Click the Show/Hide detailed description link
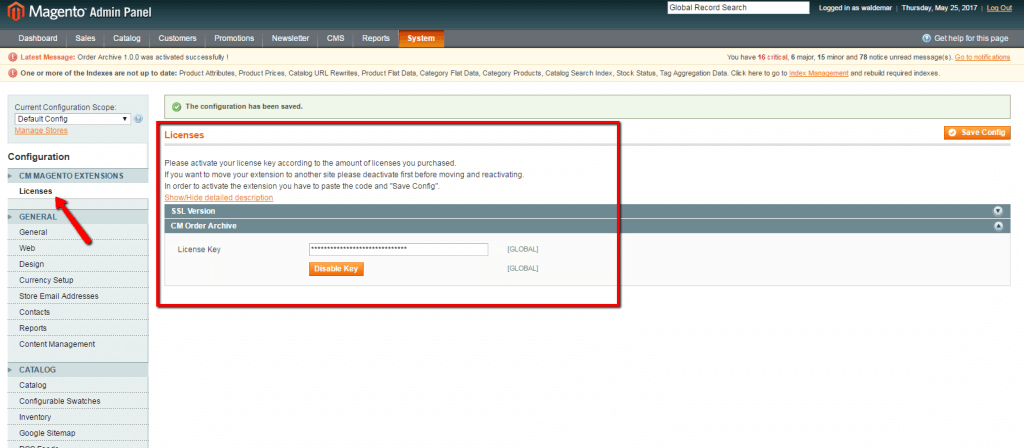The width and height of the screenshot is (1024, 448). (218, 197)
